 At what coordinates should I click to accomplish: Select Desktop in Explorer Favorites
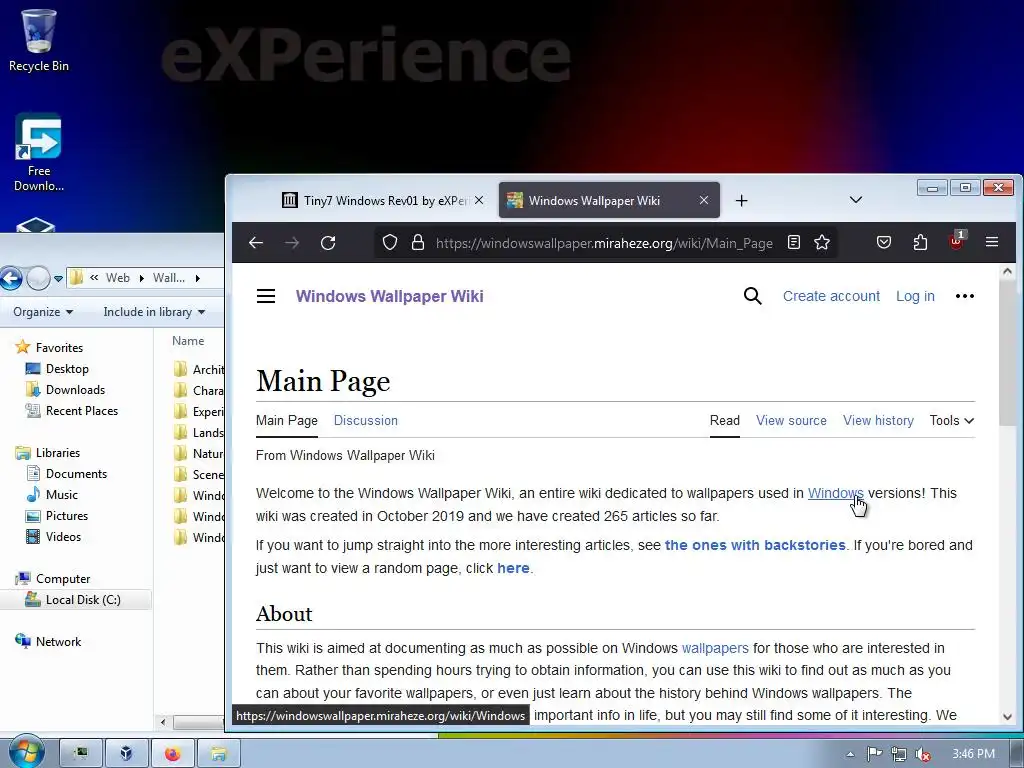(x=67, y=369)
